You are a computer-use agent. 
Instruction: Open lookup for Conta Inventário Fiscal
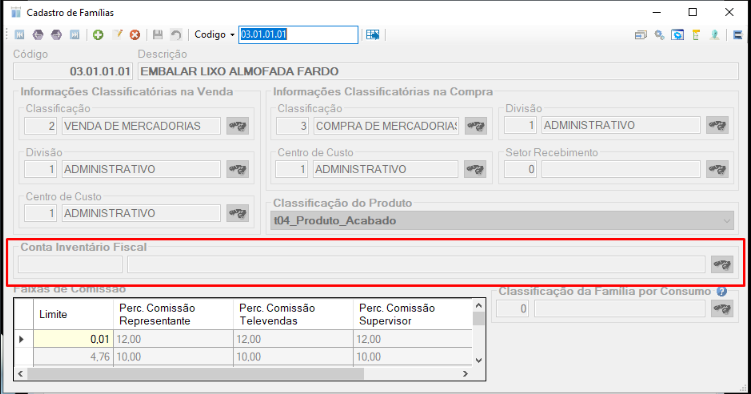point(722,264)
